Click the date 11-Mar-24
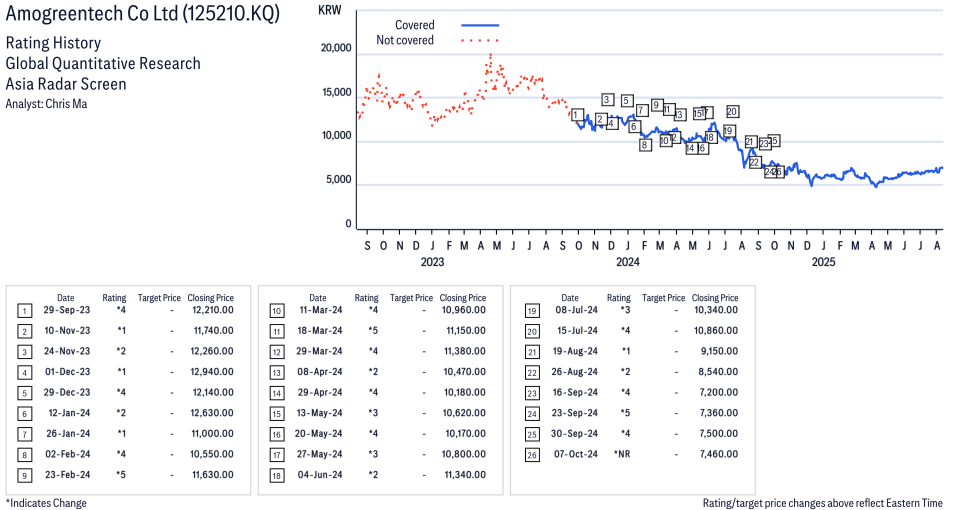 point(321,310)
